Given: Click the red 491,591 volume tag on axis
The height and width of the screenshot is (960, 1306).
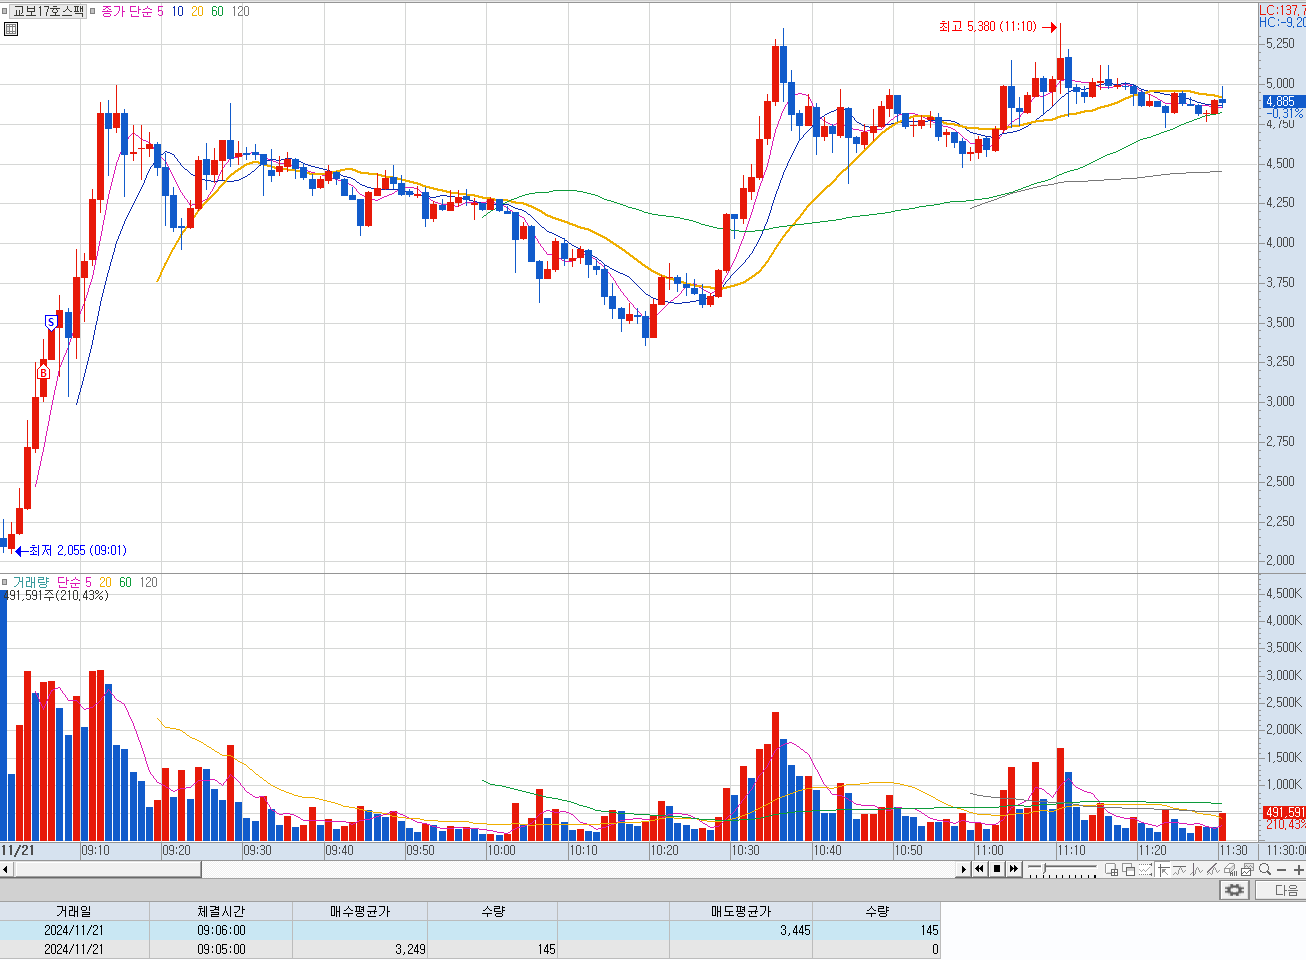Looking at the screenshot, I should coord(1284,812).
